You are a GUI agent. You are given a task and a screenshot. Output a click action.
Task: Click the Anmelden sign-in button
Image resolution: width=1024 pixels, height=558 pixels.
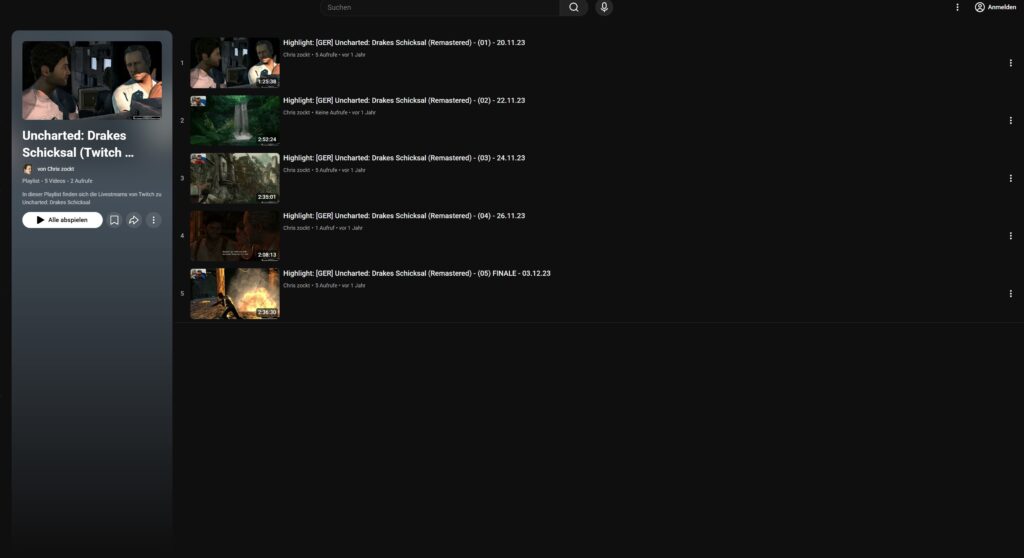click(995, 7)
